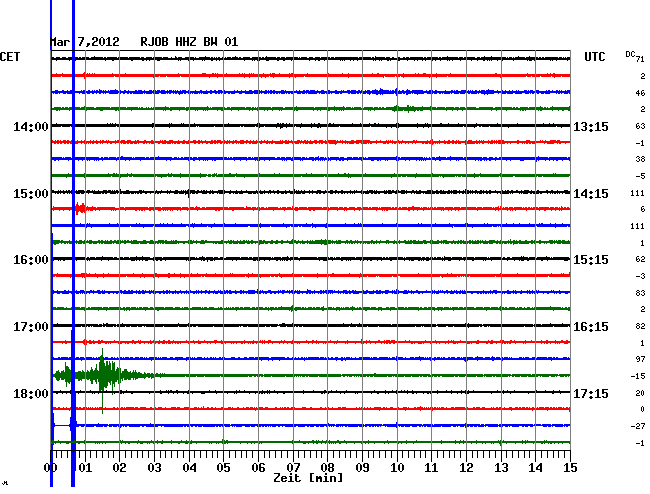The height and width of the screenshot is (494, 650).
Task: Click the DC offset value "46"
Action: [640, 93]
